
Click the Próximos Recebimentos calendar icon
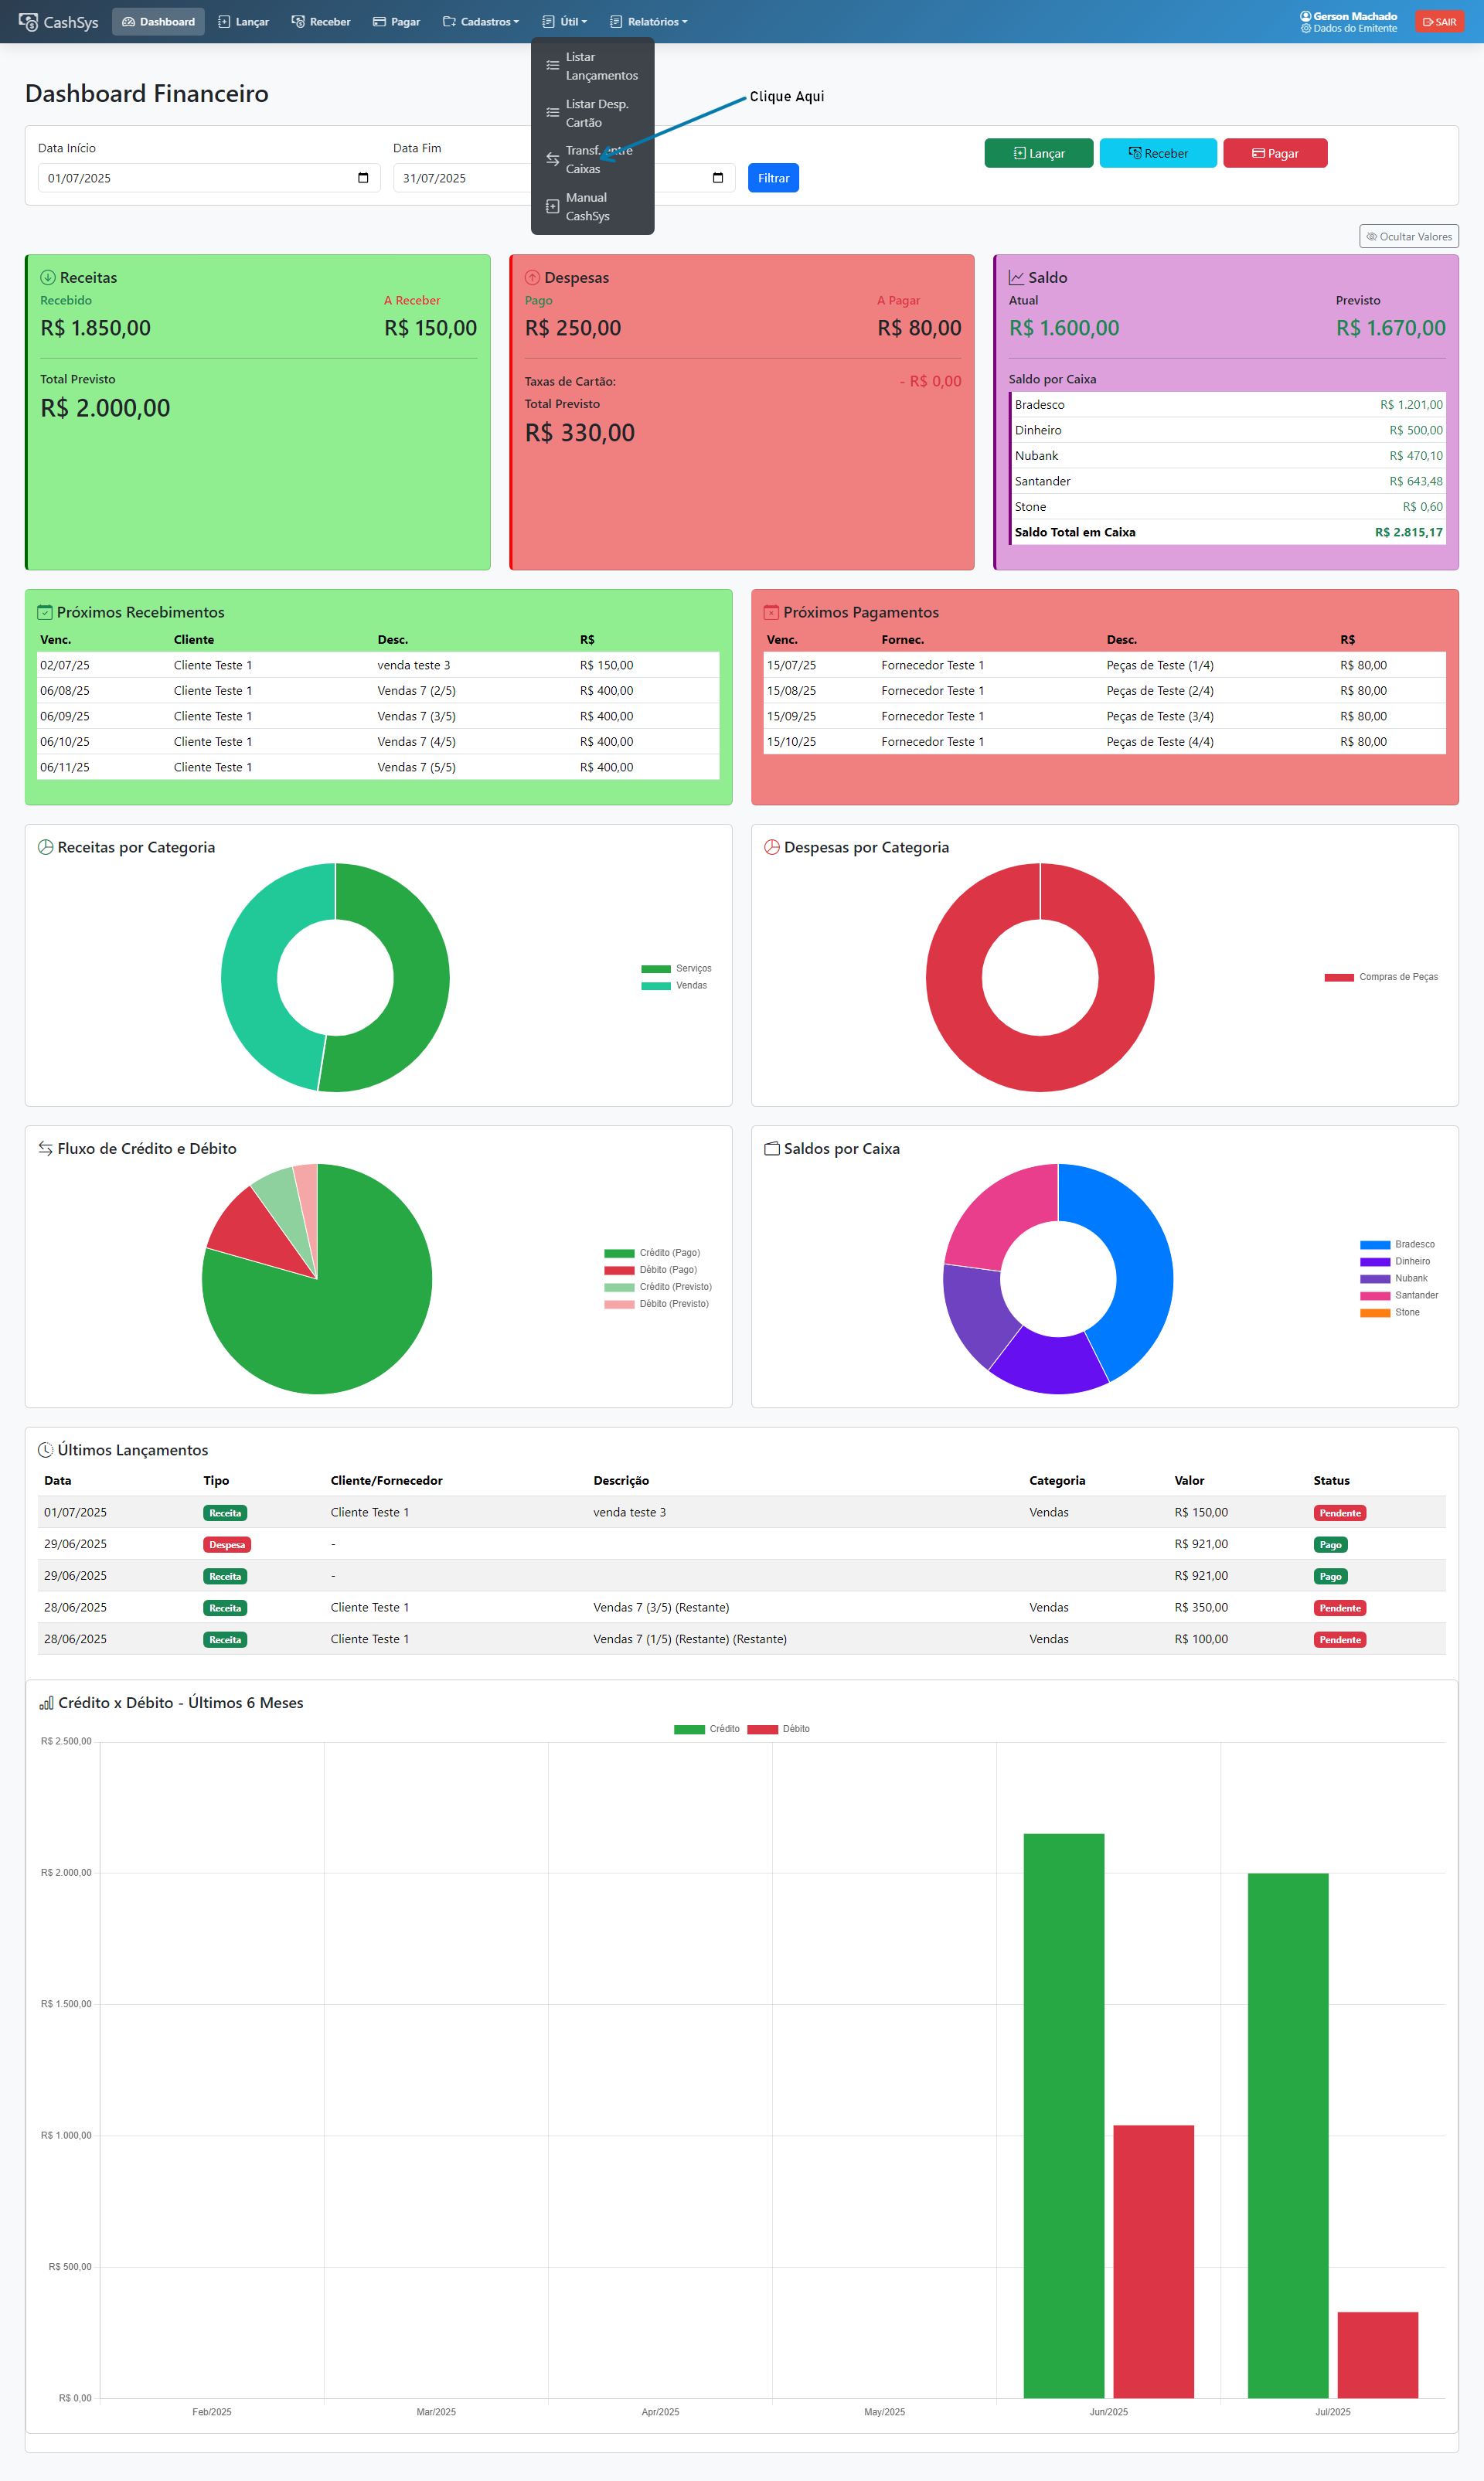coord(44,612)
